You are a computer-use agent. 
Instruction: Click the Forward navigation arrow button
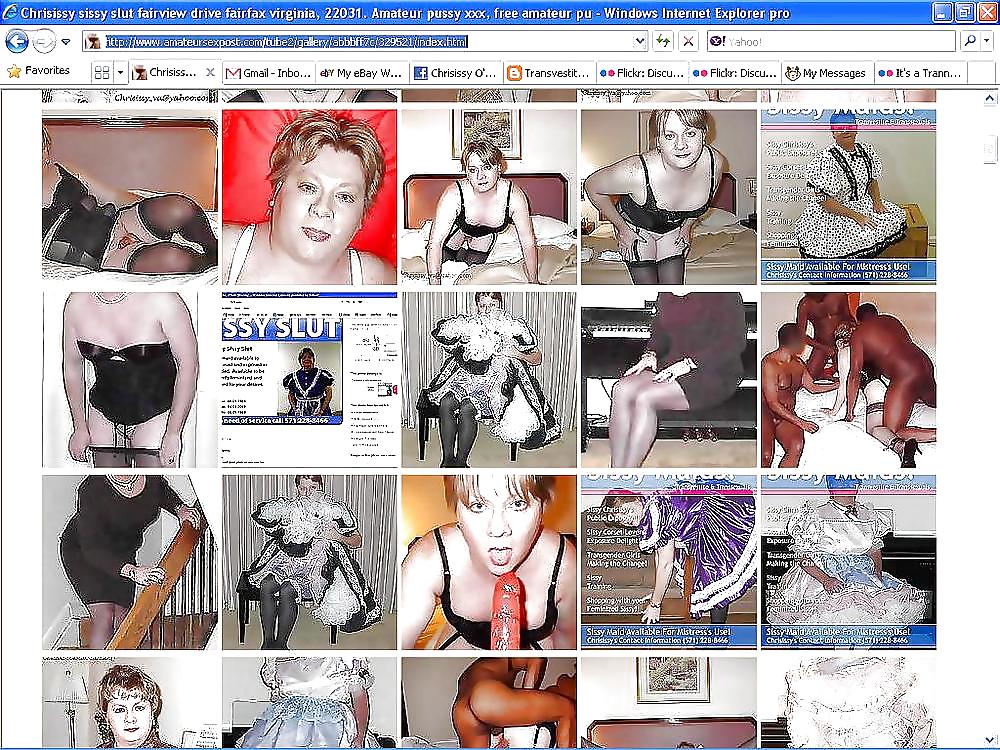point(43,42)
